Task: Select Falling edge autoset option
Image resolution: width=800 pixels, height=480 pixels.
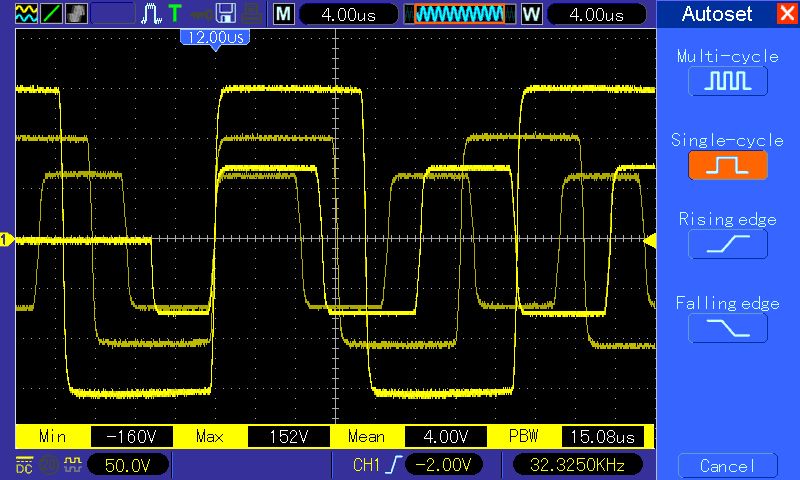Action: click(727, 327)
